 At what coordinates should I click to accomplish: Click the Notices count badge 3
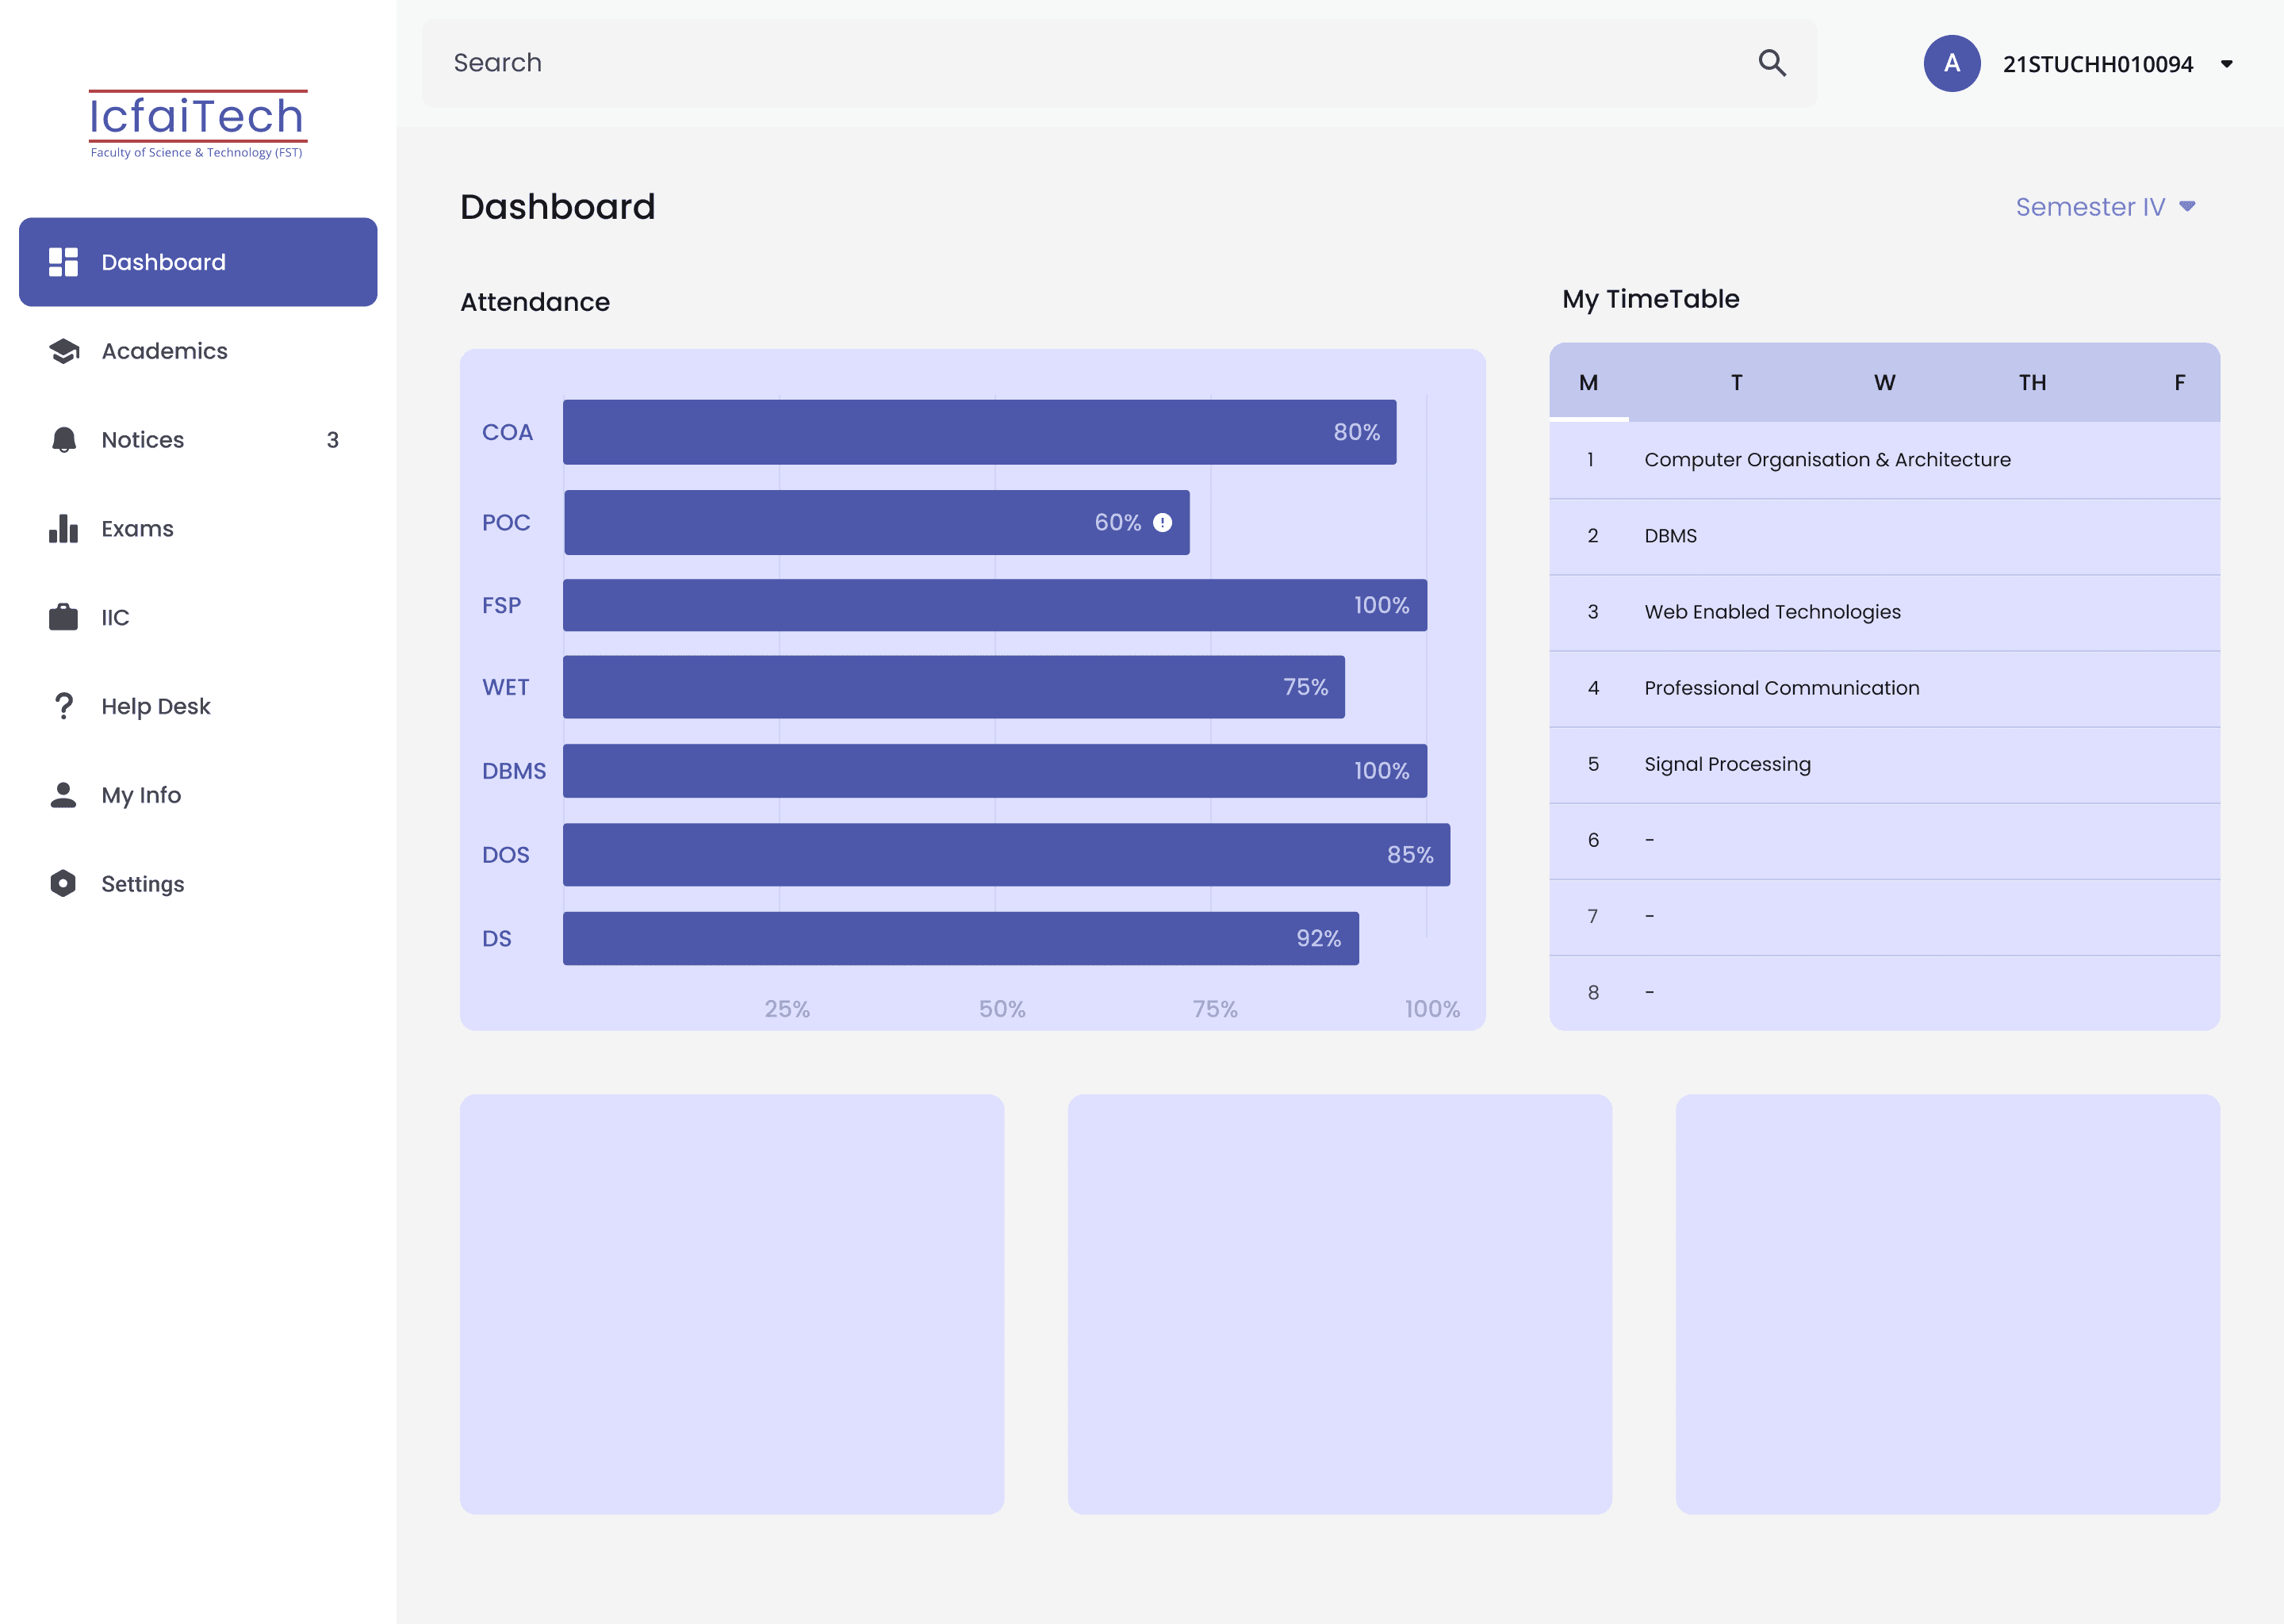332,440
